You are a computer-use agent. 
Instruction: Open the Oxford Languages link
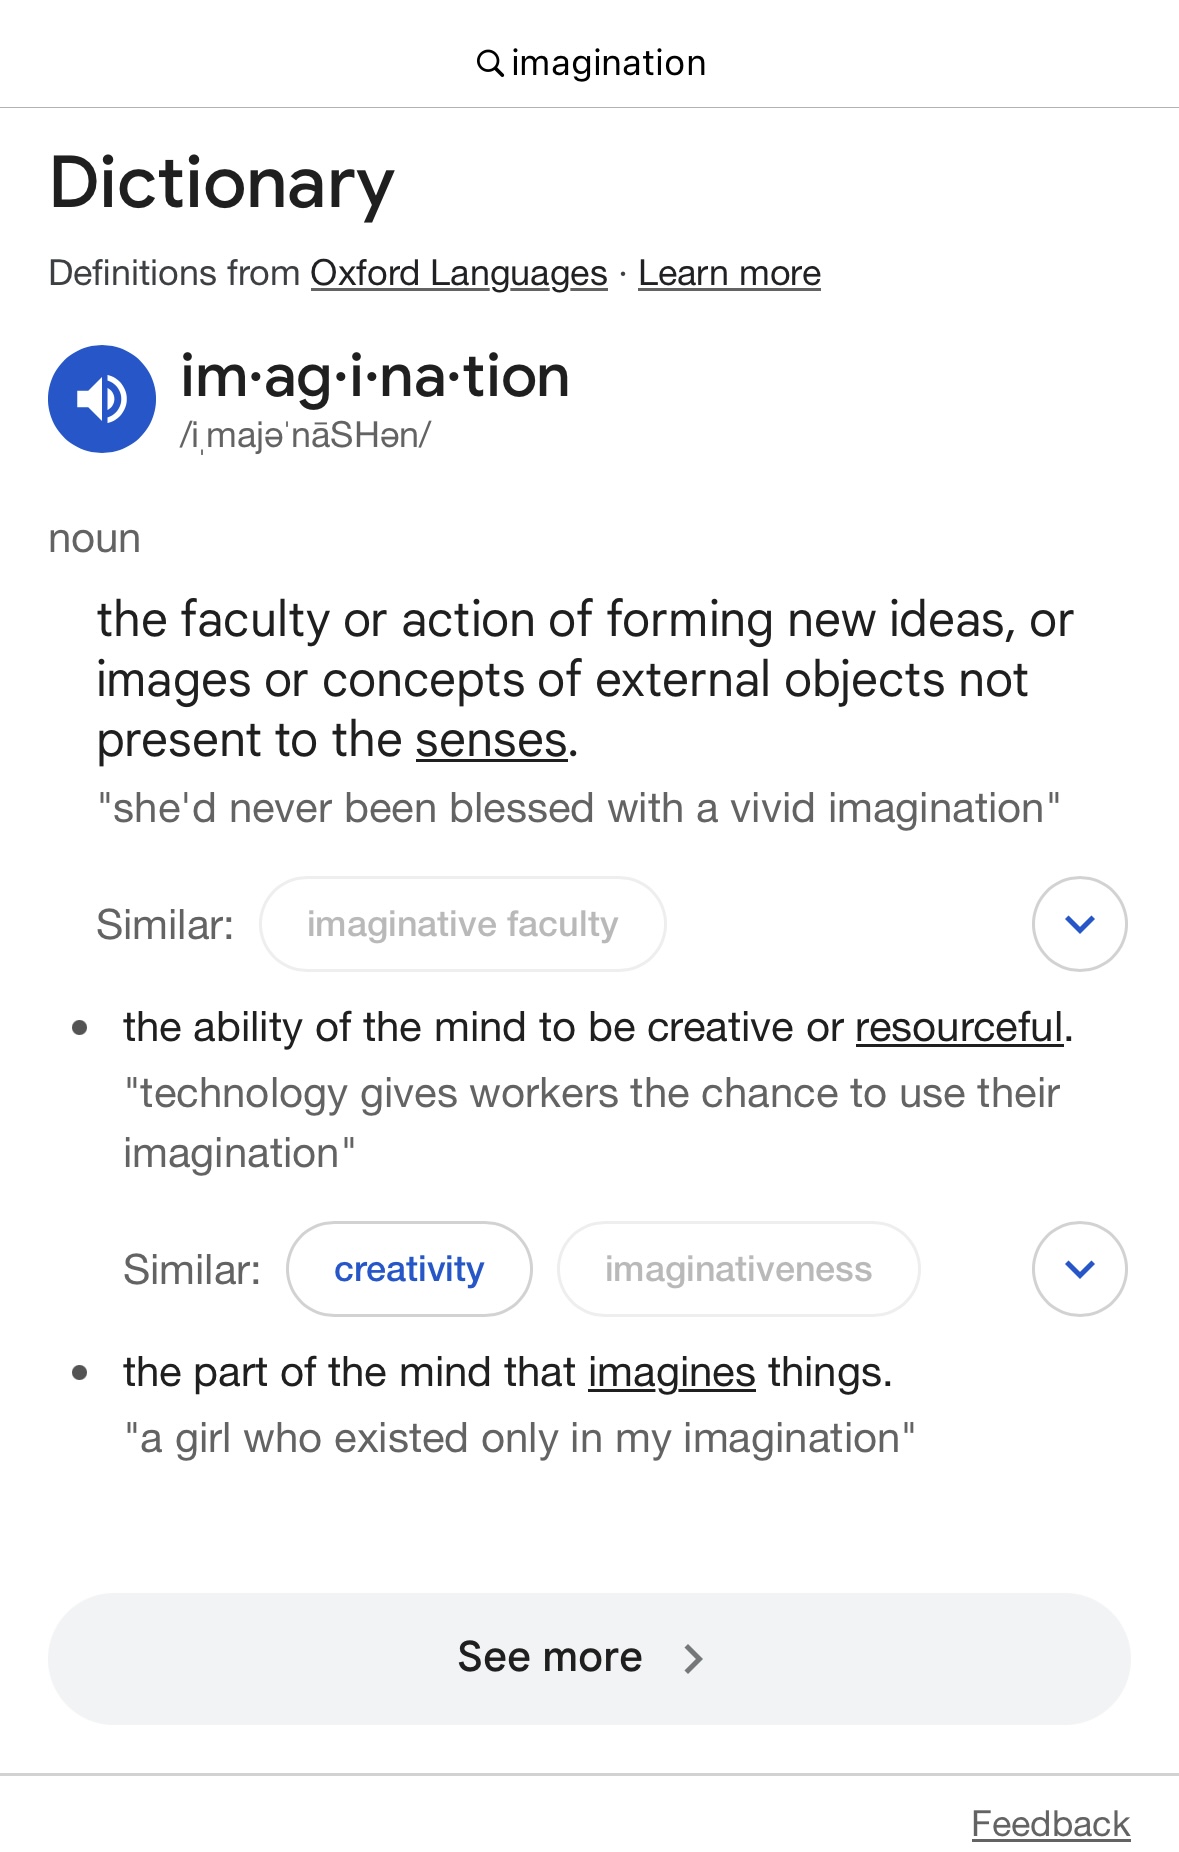tap(459, 273)
